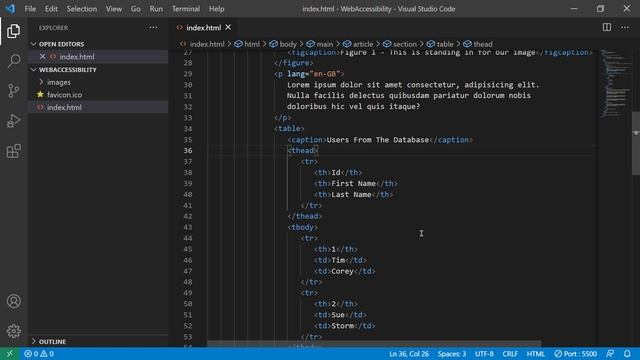The height and width of the screenshot is (360, 640).
Task: Open Explorer Views and More Actions ellipsis
Action: (153, 27)
